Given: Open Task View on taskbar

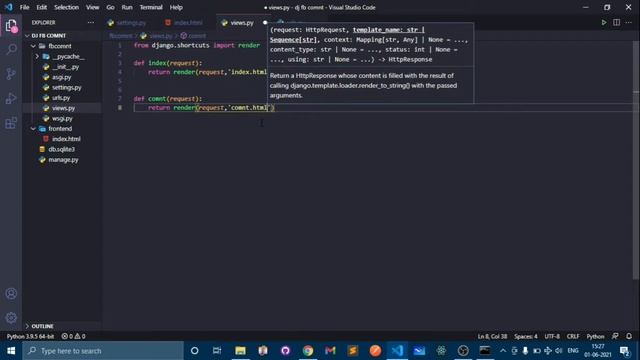Looking at the screenshot, I should [x=217, y=351].
